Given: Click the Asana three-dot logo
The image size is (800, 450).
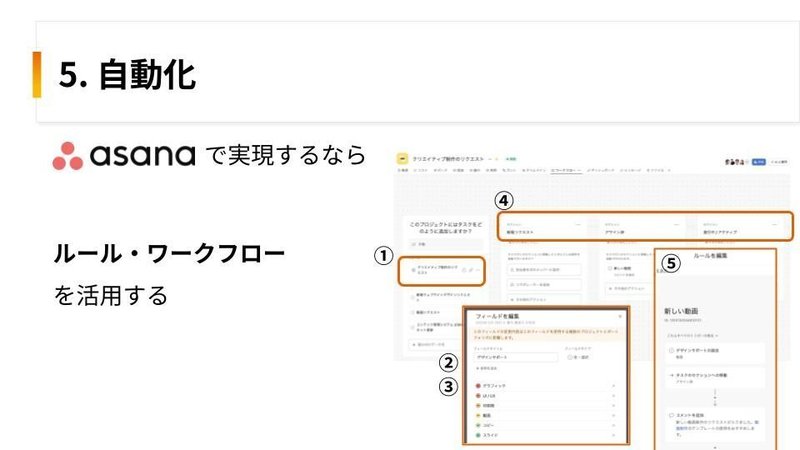Looking at the screenshot, I should 67,156.
